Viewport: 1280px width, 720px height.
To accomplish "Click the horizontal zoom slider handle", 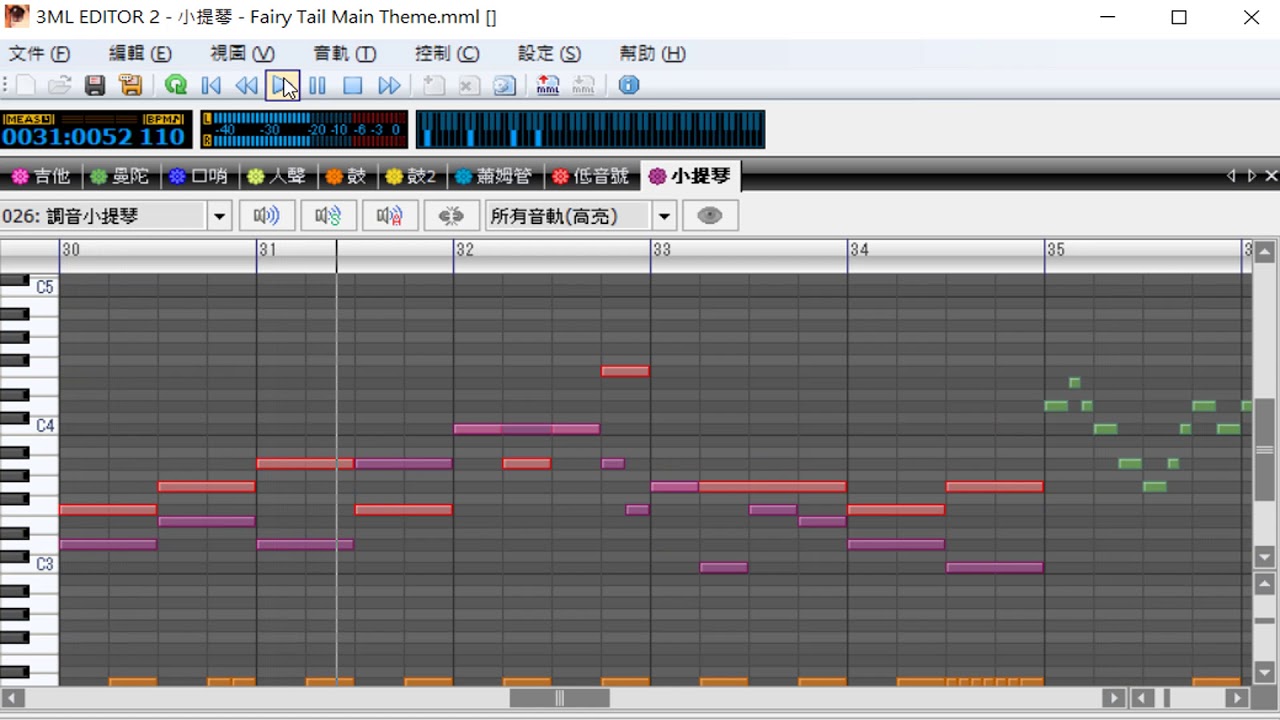I will pyautogui.click(x=1166, y=698).
